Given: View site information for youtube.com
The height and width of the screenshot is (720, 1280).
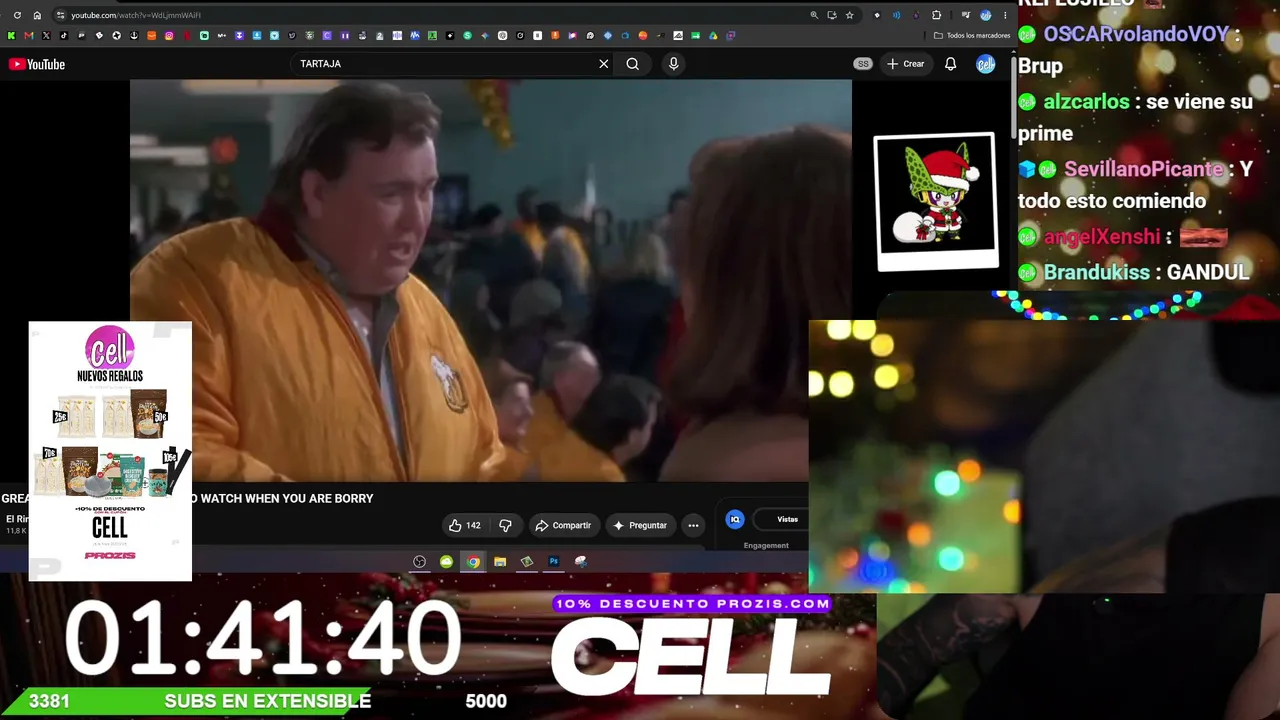Looking at the screenshot, I should pyautogui.click(x=60, y=15).
